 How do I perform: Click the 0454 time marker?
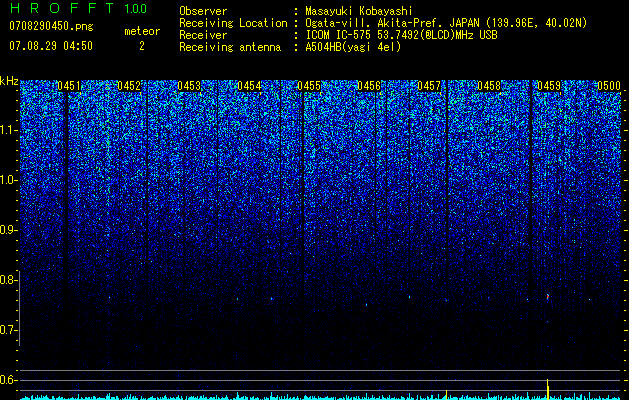point(249,86)
